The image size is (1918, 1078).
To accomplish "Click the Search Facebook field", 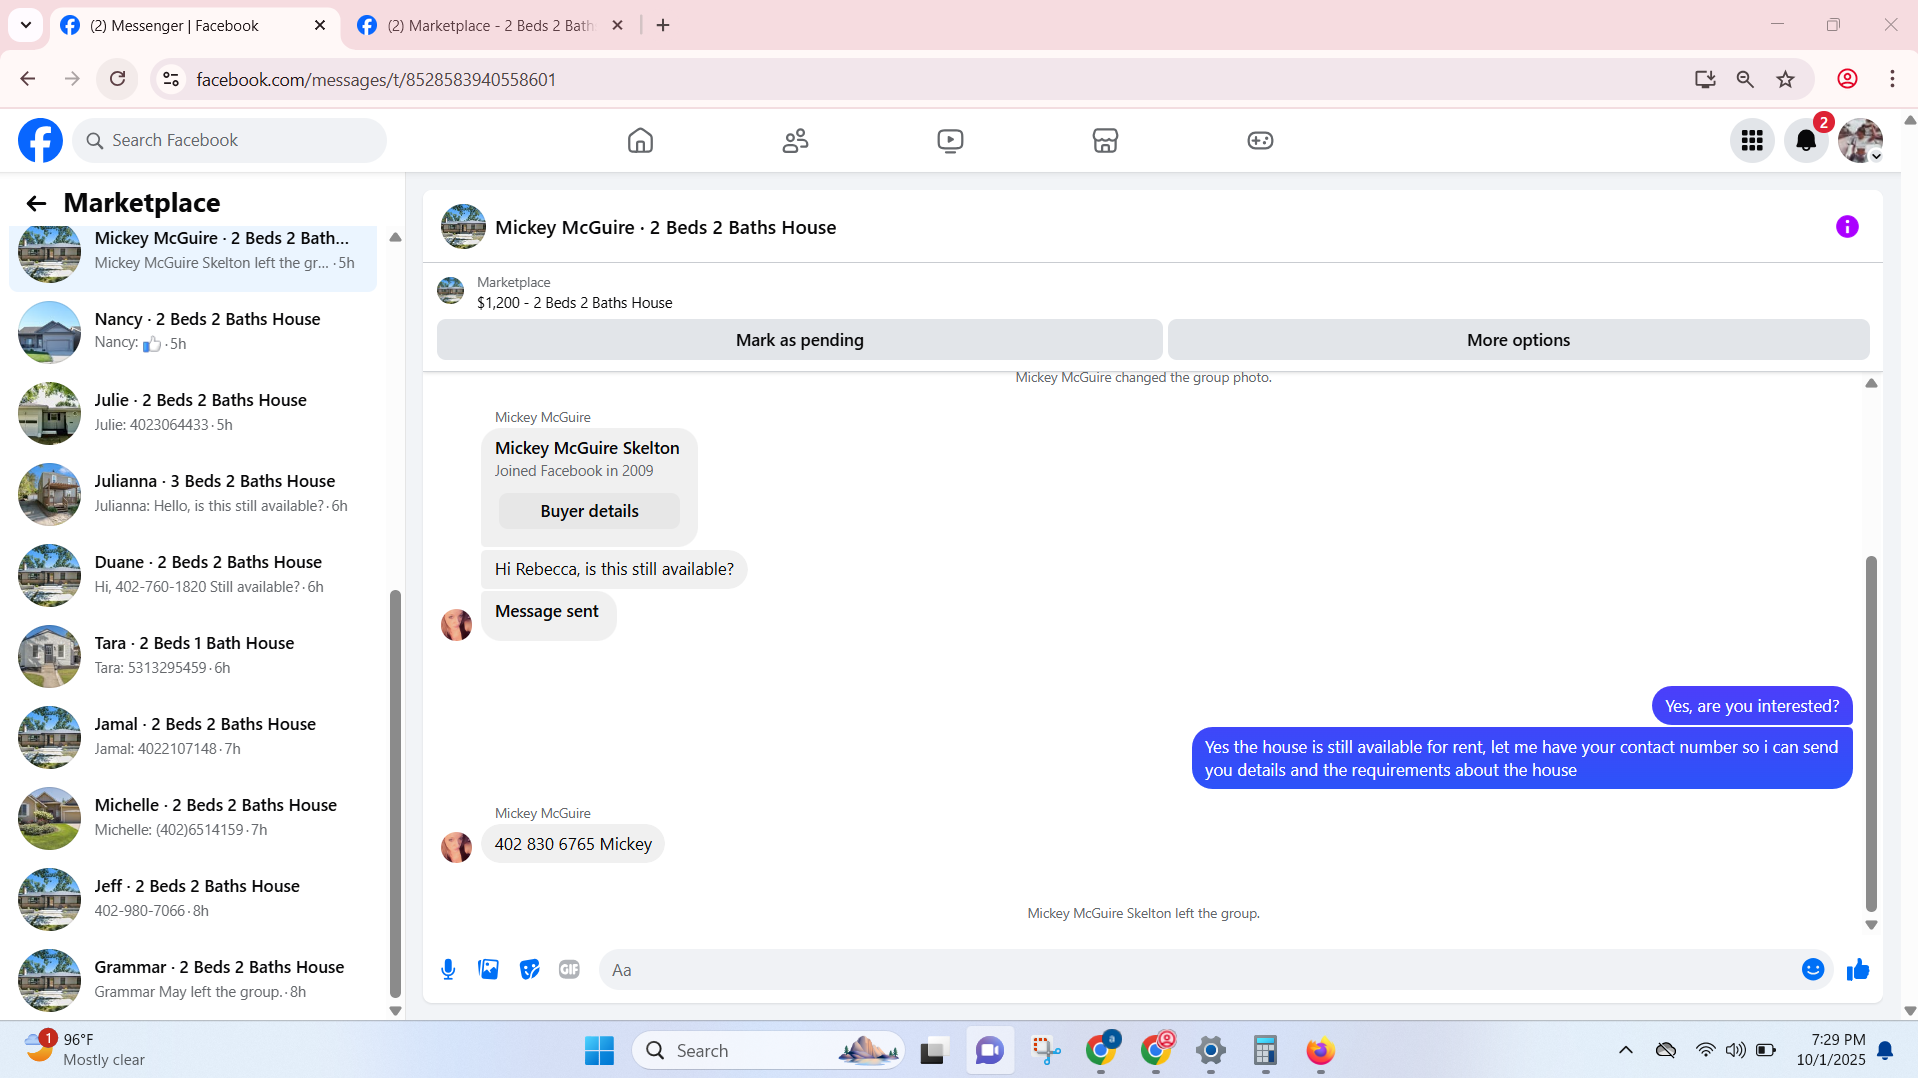I will click(x=229, y=141).
